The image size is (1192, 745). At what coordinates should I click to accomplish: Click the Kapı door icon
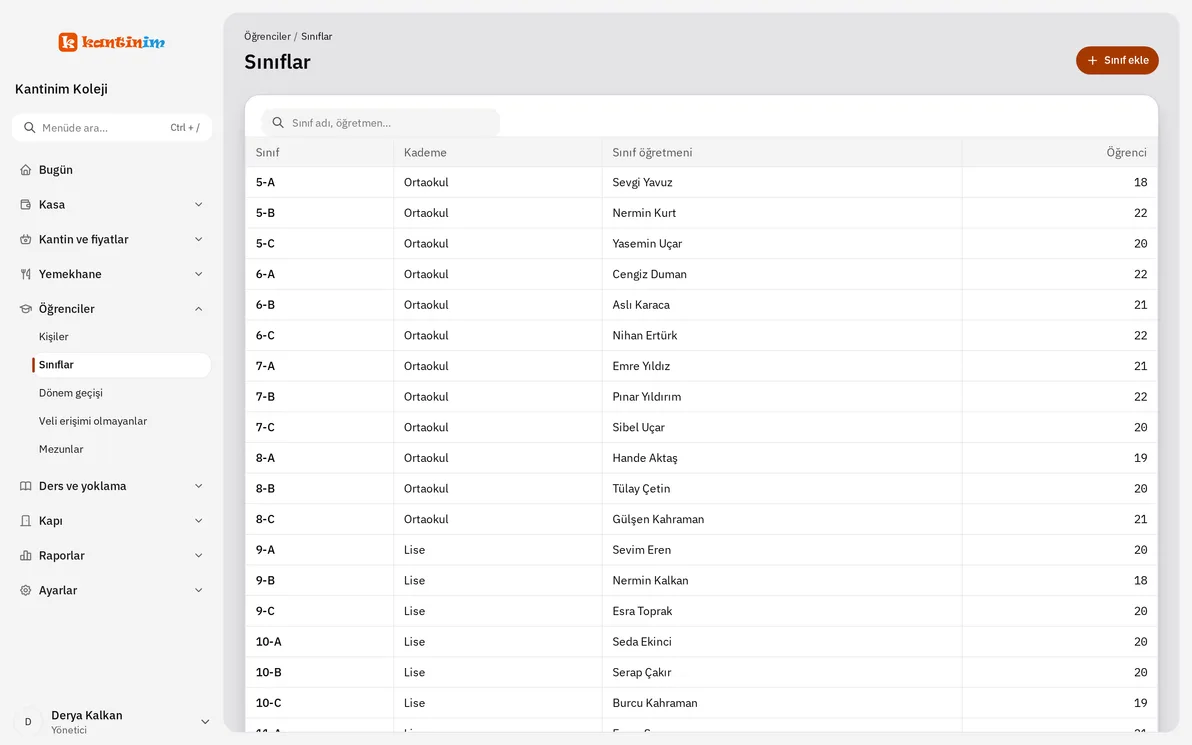point(26,522)
